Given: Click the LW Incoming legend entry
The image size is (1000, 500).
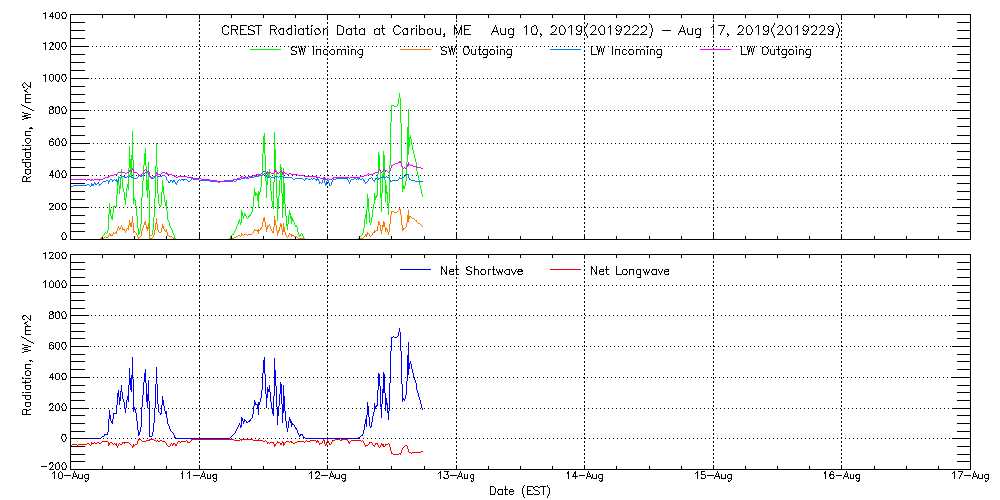Looking at the screenshot, I should [626, 52].
